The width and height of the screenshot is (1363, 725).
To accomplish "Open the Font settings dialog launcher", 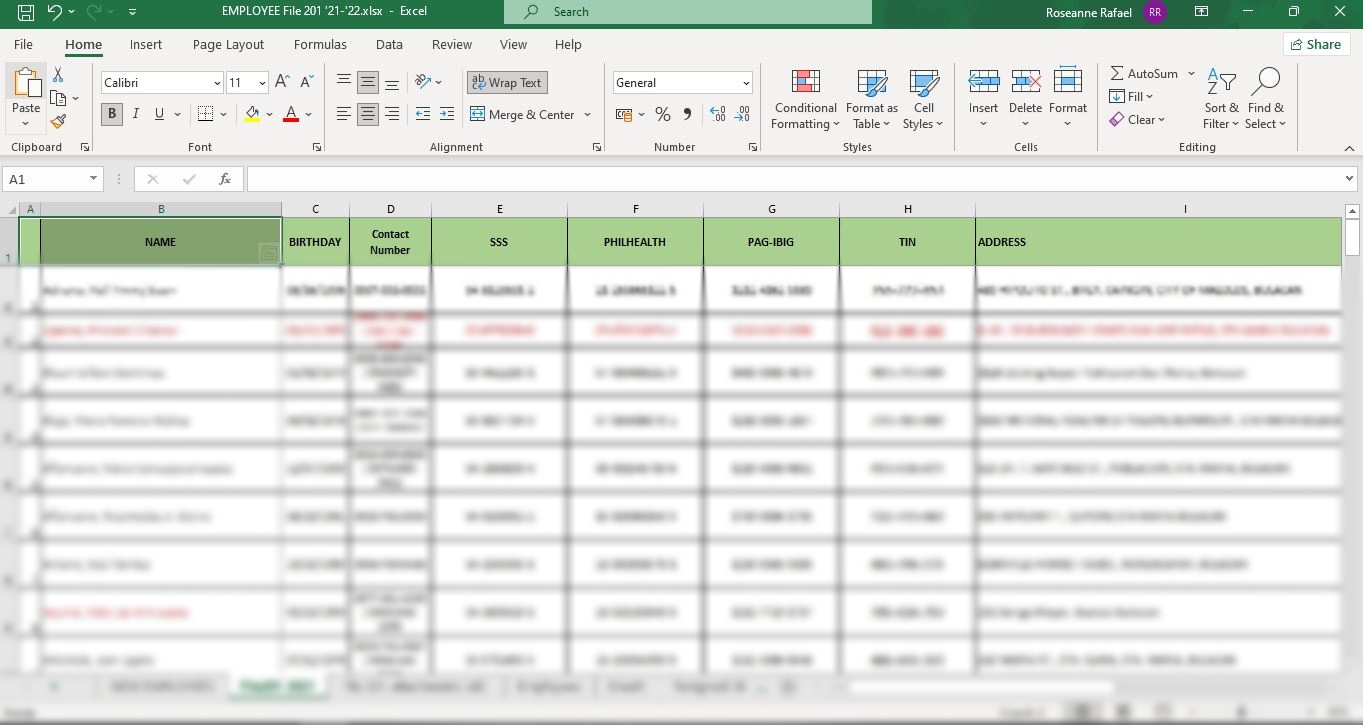I will (317, 147).
